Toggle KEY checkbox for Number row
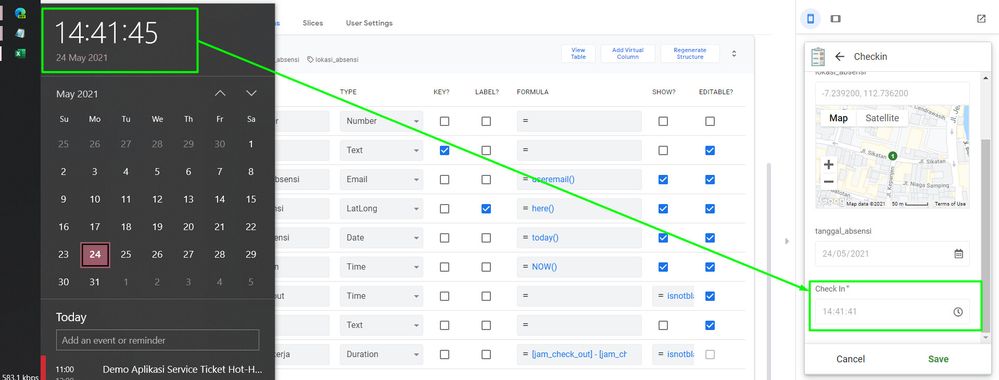Viewport: 999px width, 380px height. point(444,121)
